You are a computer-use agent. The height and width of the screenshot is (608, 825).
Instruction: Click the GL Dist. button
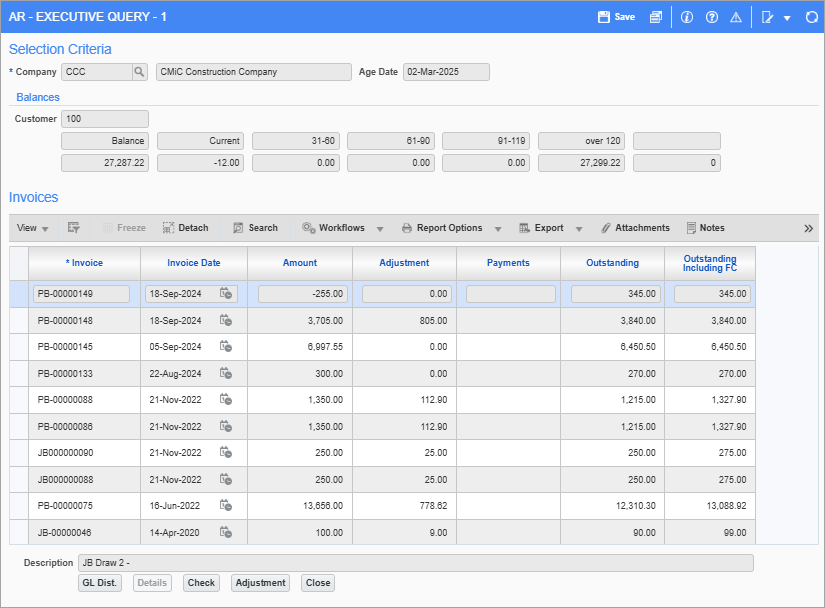[100, 583]
